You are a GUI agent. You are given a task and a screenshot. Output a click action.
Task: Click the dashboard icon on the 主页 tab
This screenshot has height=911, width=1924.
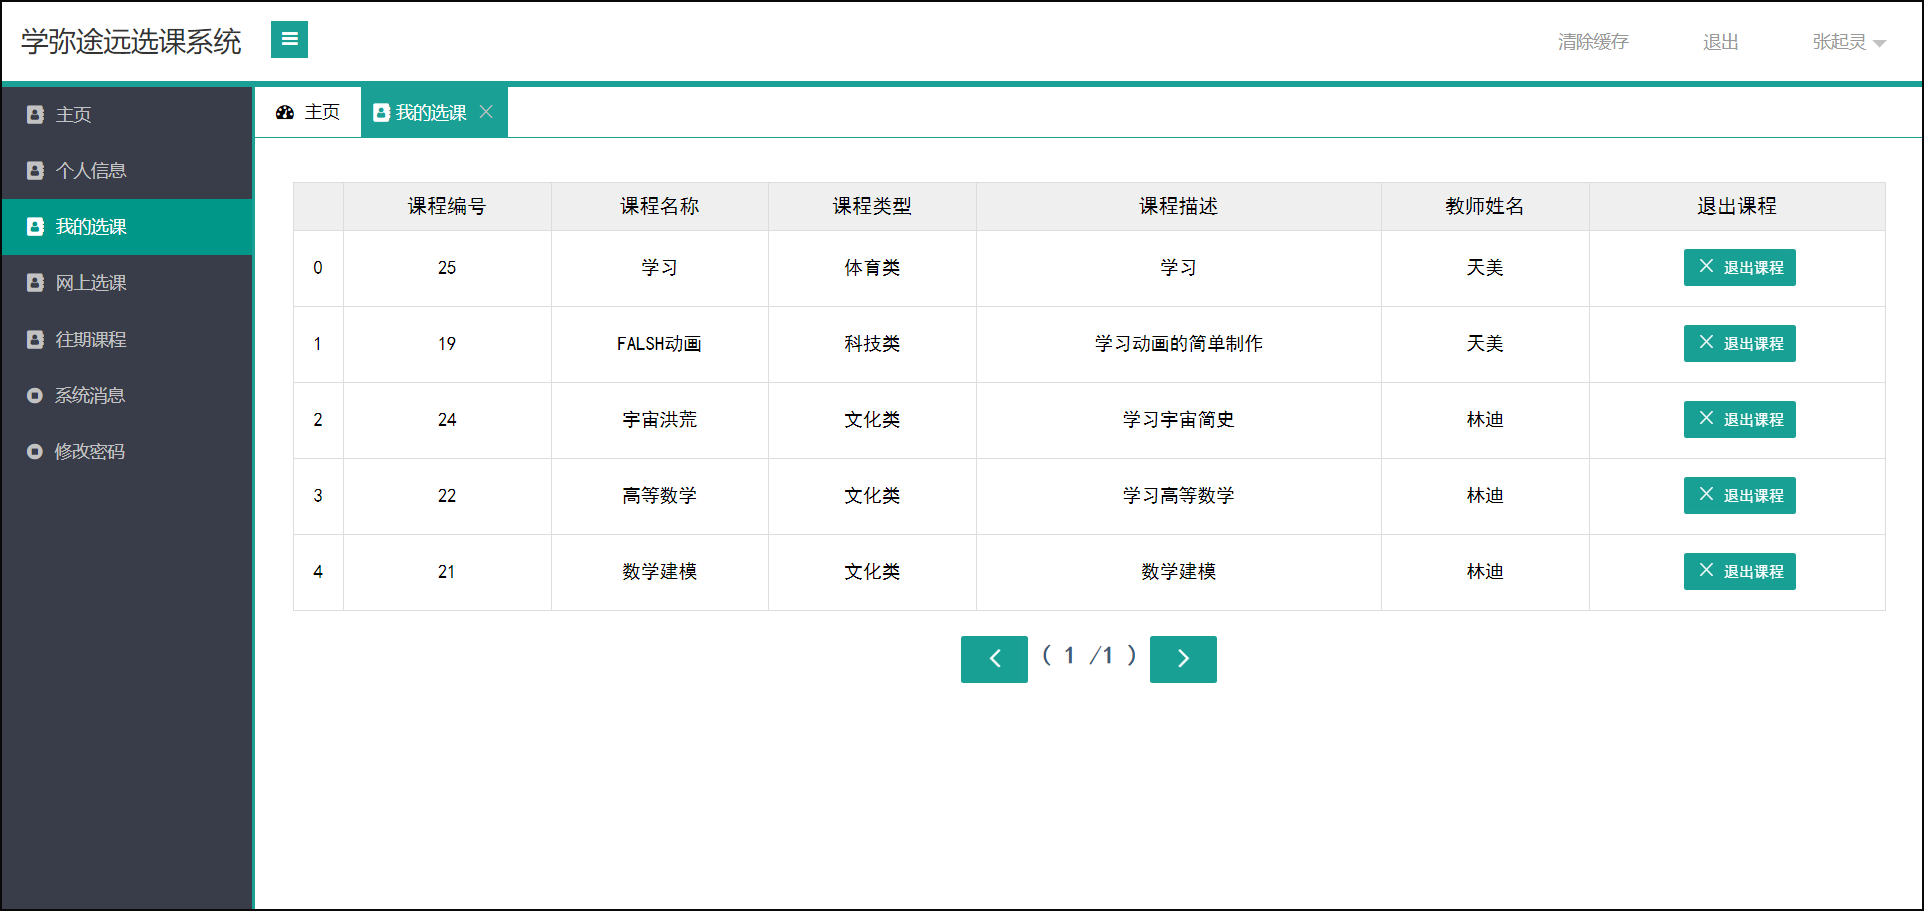[285, 112]
